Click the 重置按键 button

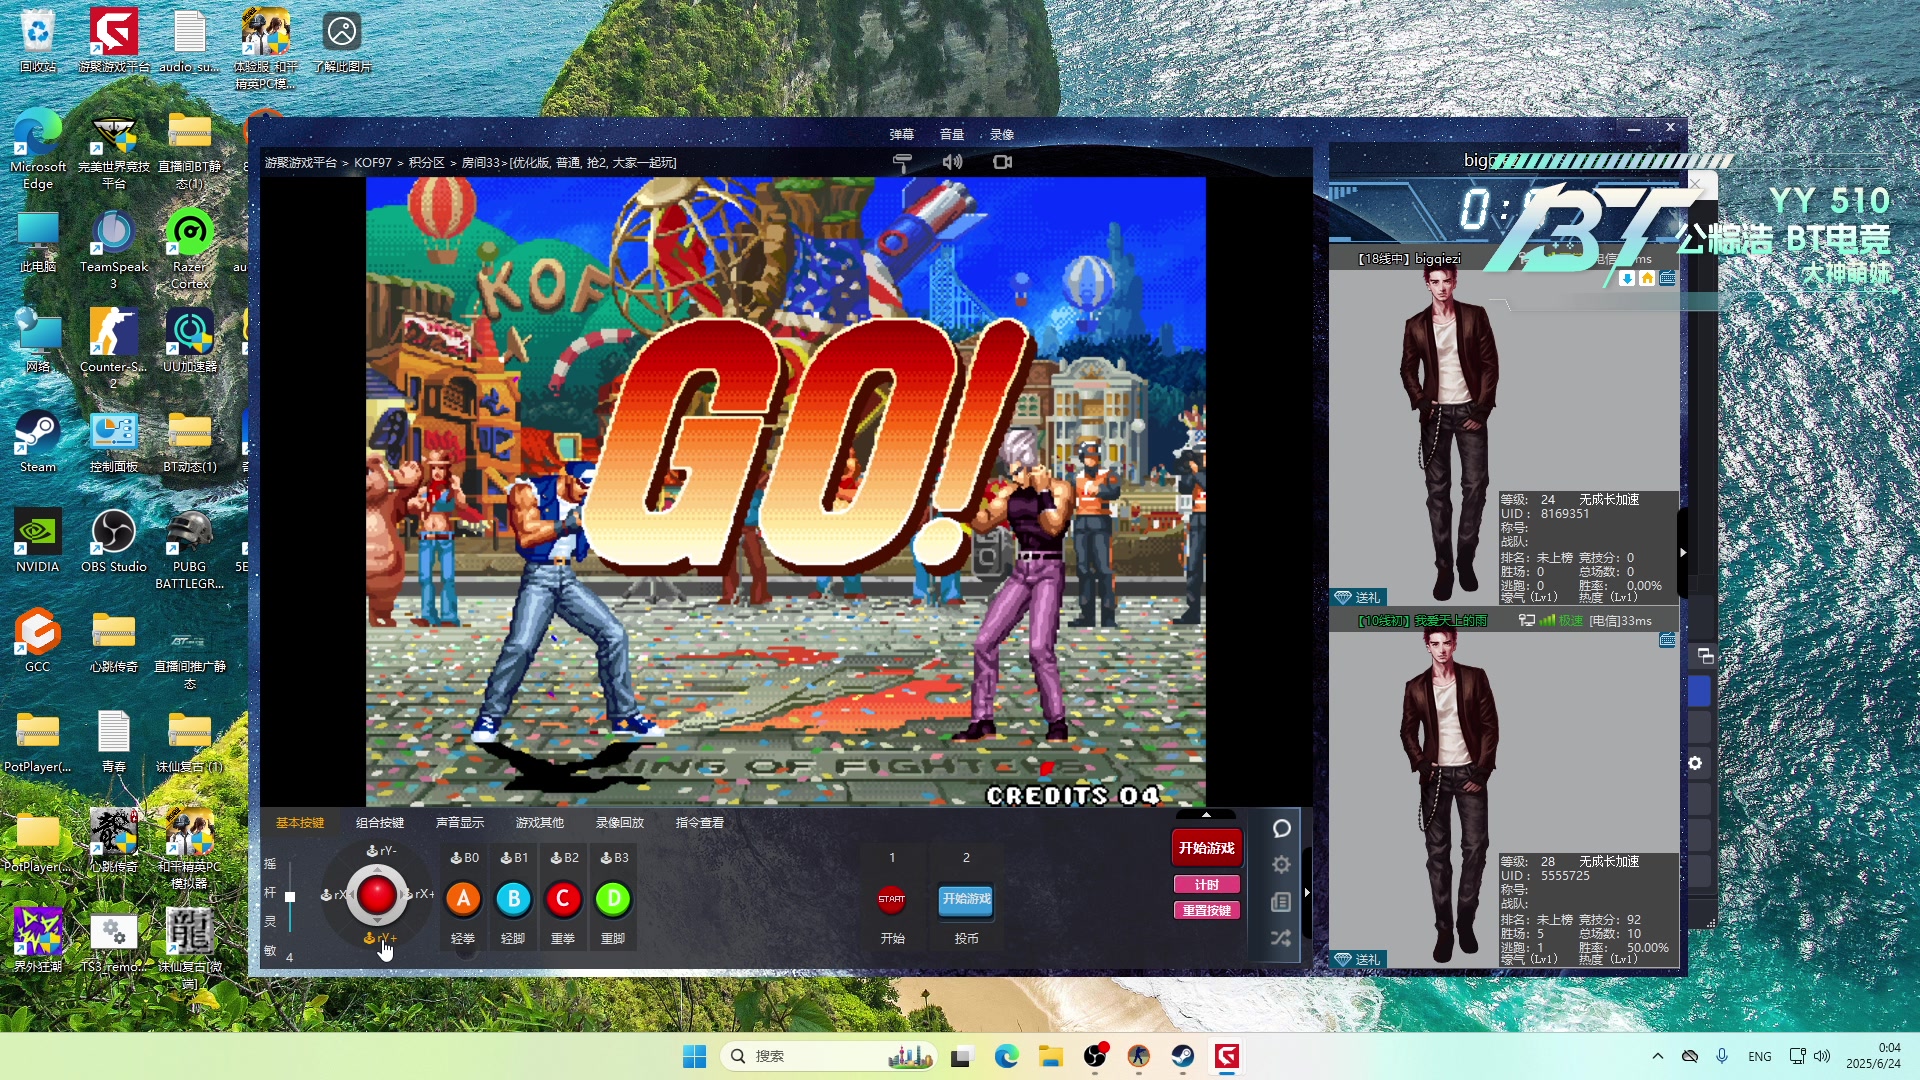click(x=1207, y=911)
